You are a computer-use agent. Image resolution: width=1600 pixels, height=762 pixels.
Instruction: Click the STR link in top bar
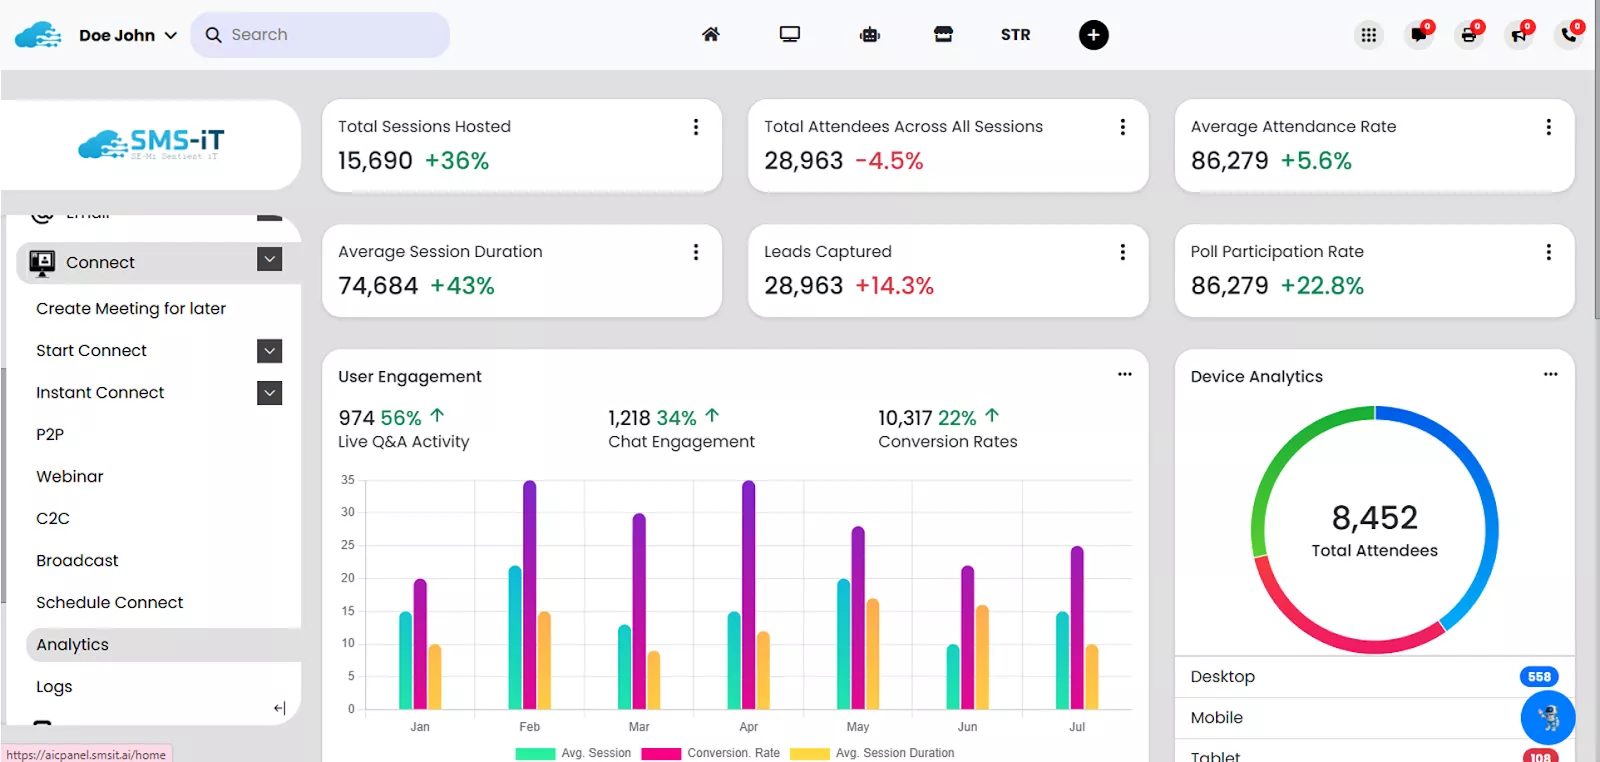[x=1015, y=35]
